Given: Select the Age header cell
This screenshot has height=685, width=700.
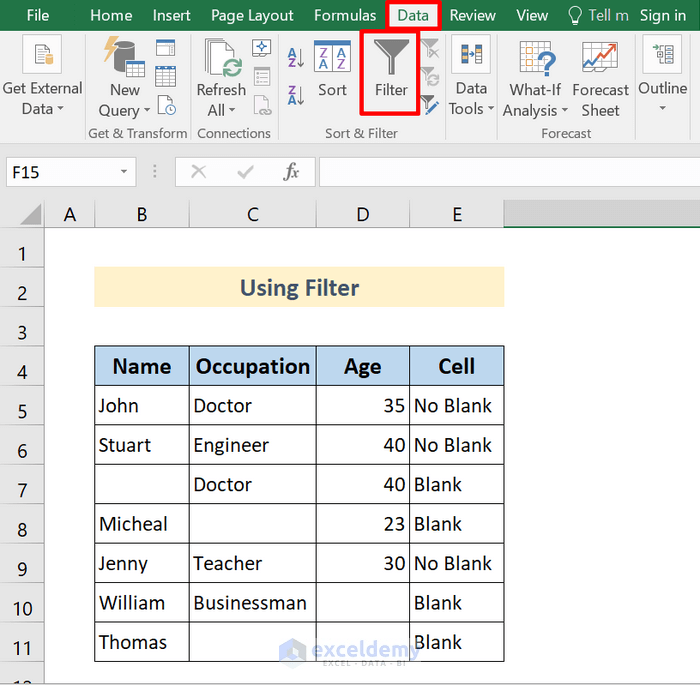Looking at the screenshot, I should pyautogui.click(x=363, y=366).
